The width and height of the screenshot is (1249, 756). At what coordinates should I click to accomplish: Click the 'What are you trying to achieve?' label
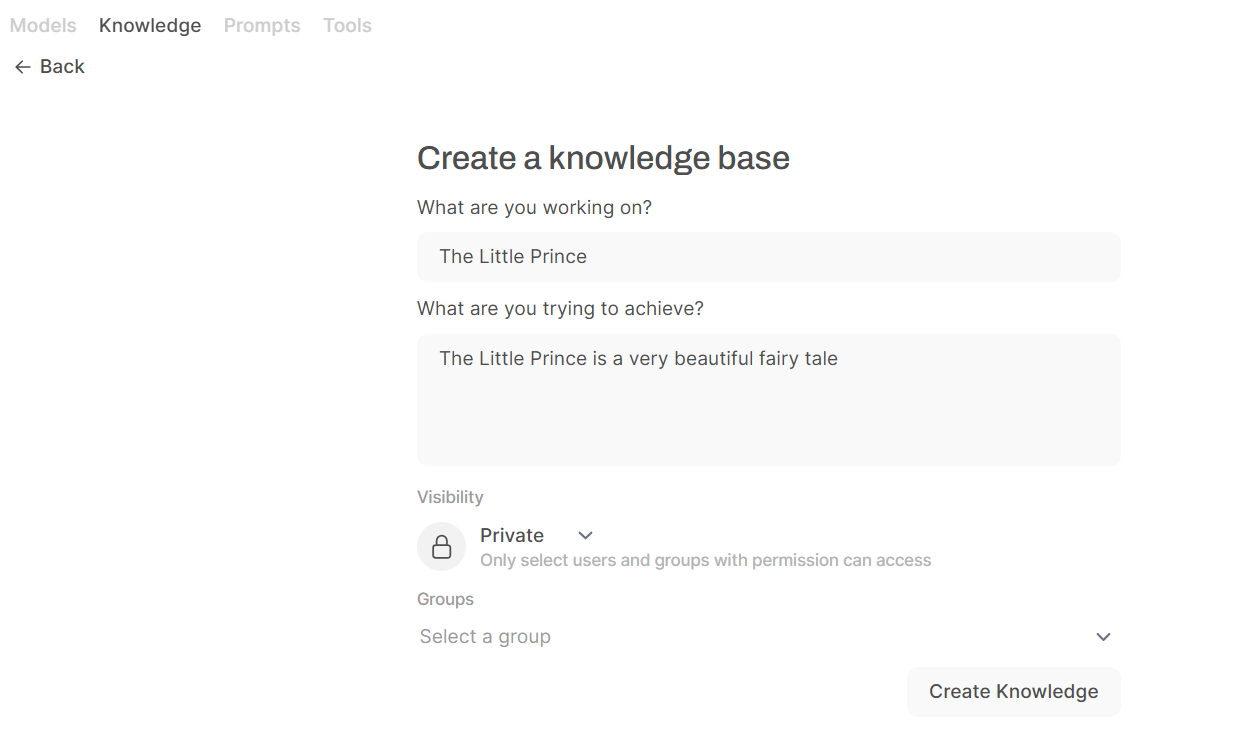(x=560, y=309)
